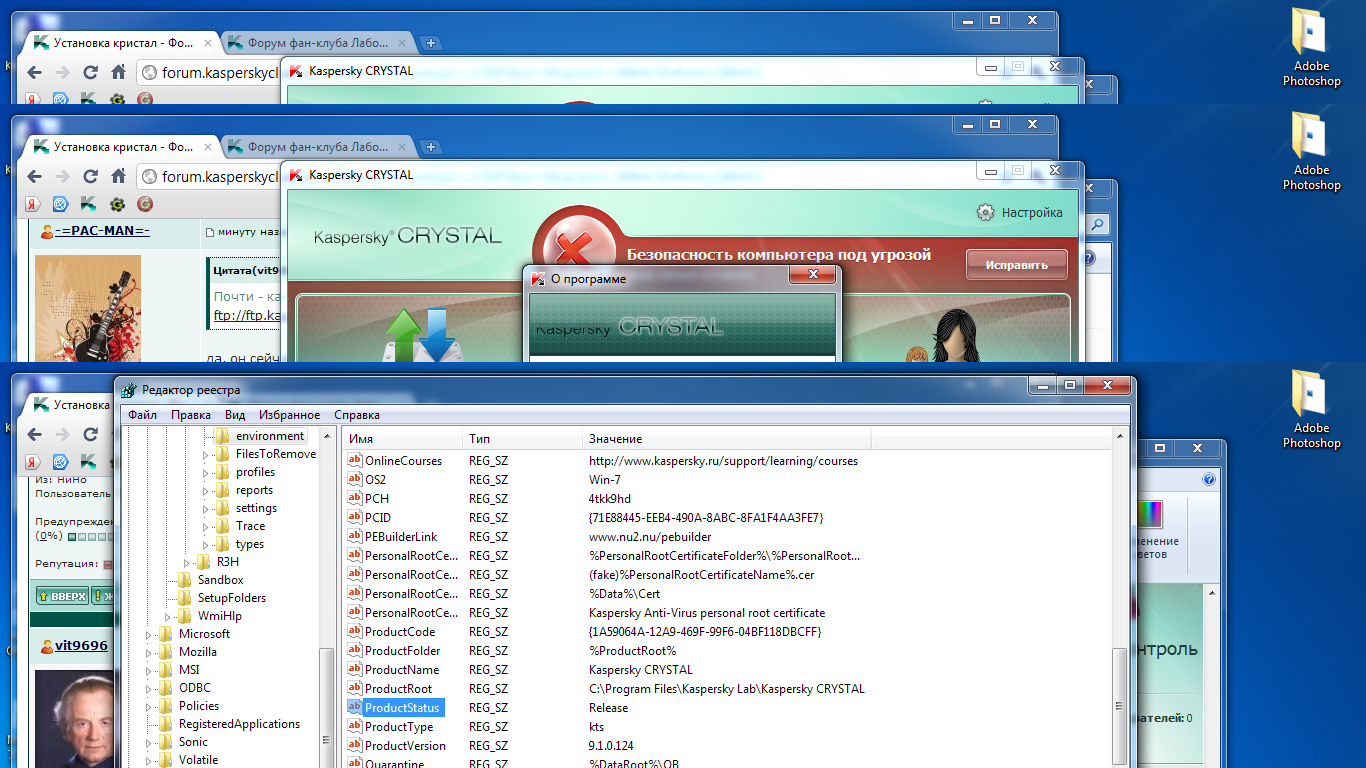Click the highlighted icon beside ProductStatus
The image size is (1366, 768).
354,708
